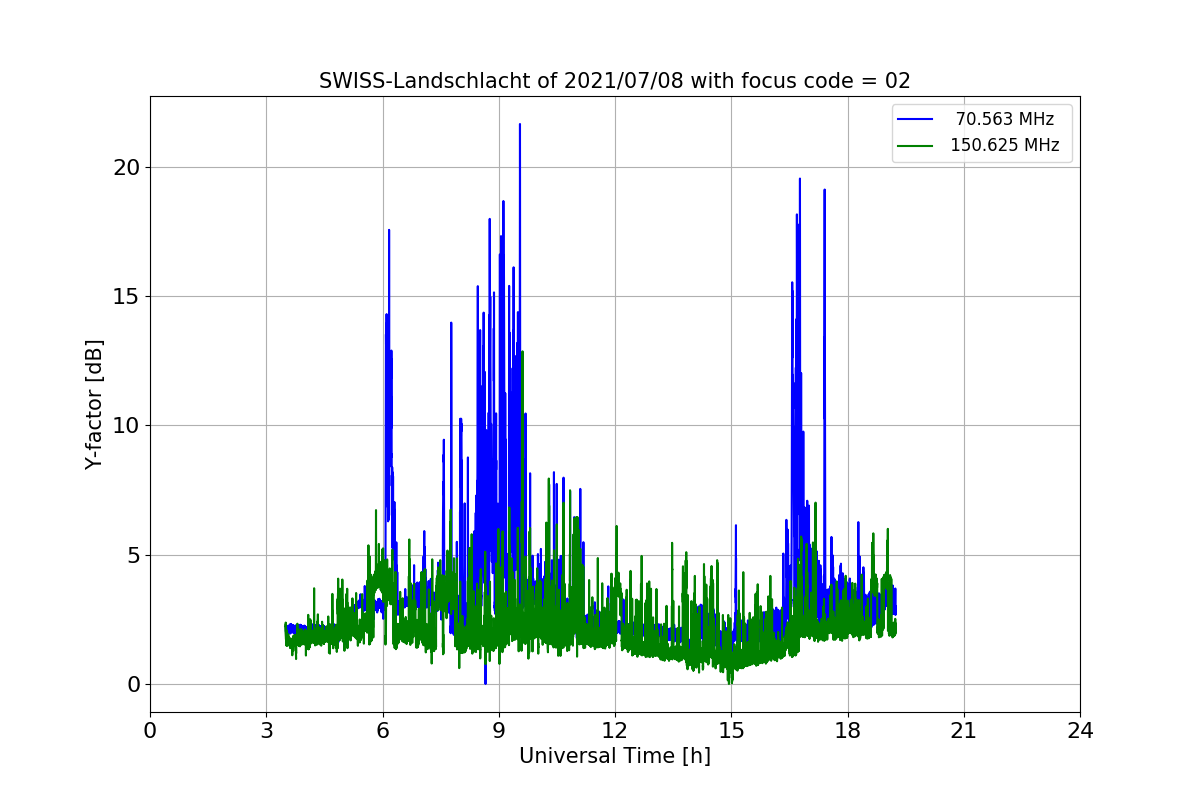The width and height of the screenshot is (1200, 800).
Task: Click x-axis tick label 0
Action: point(150,731)
